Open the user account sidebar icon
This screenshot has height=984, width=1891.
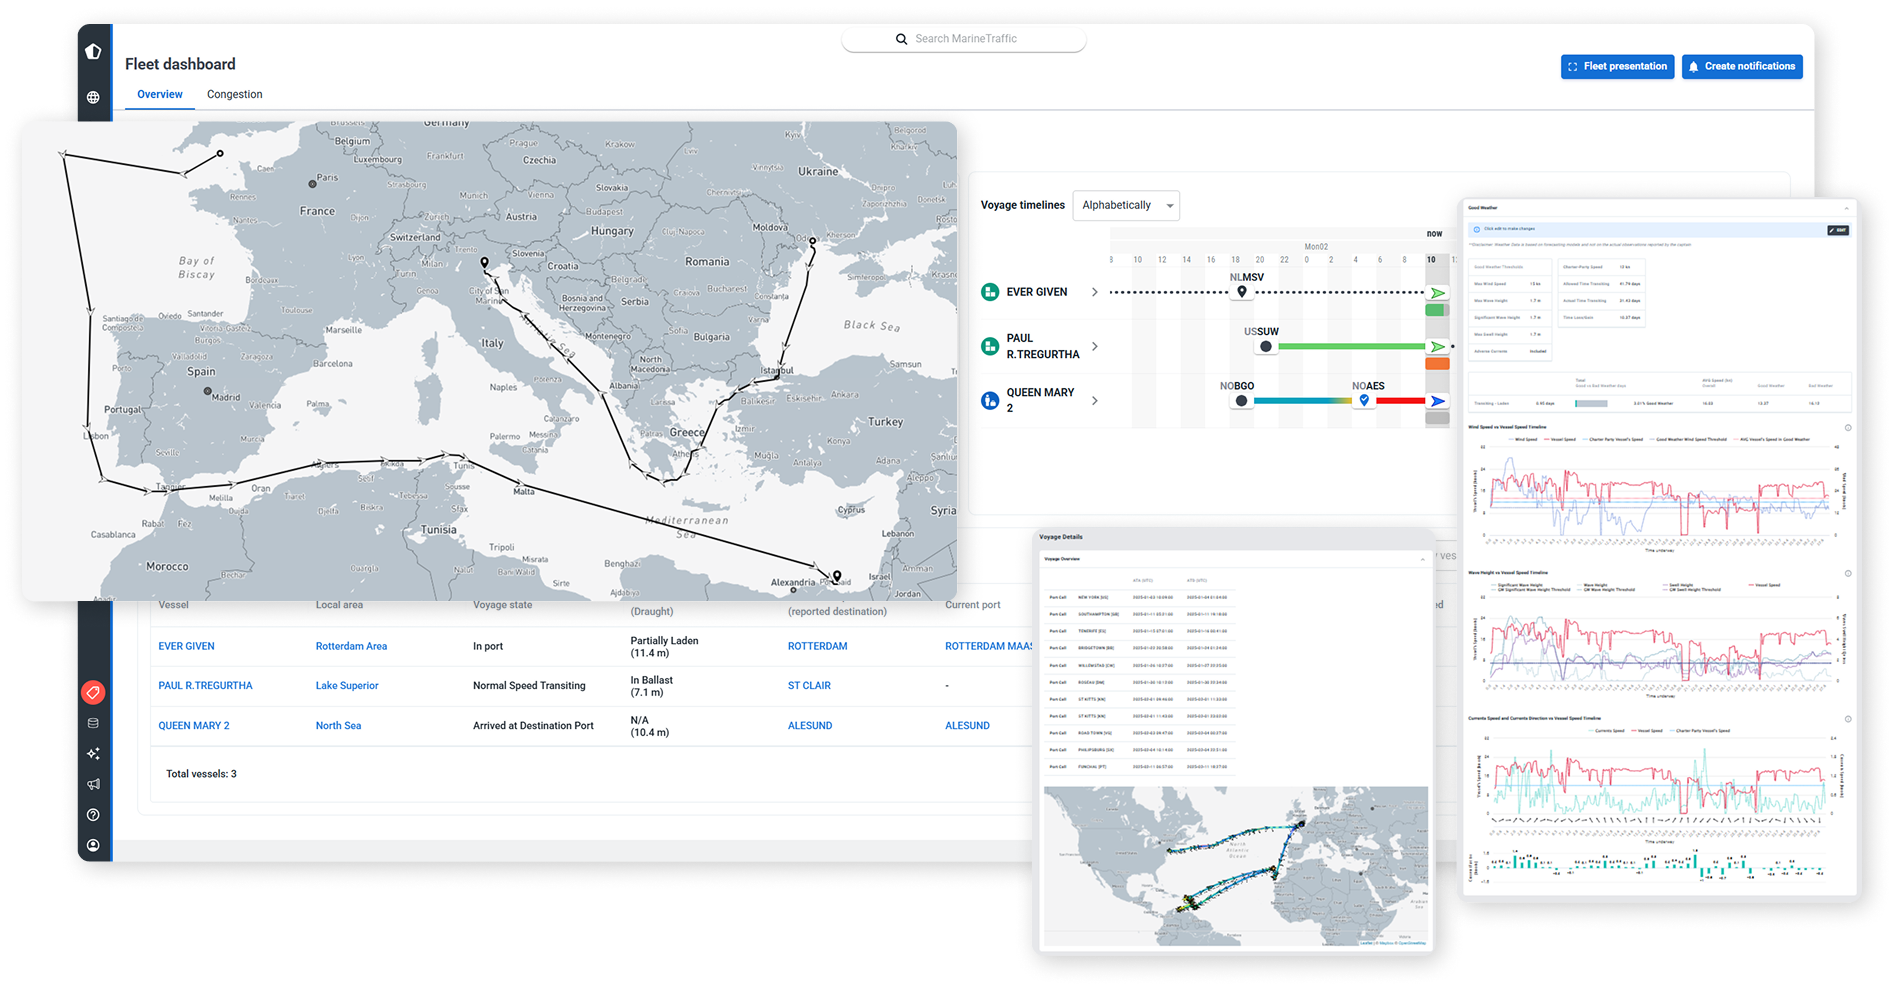(x=93, y=845)
